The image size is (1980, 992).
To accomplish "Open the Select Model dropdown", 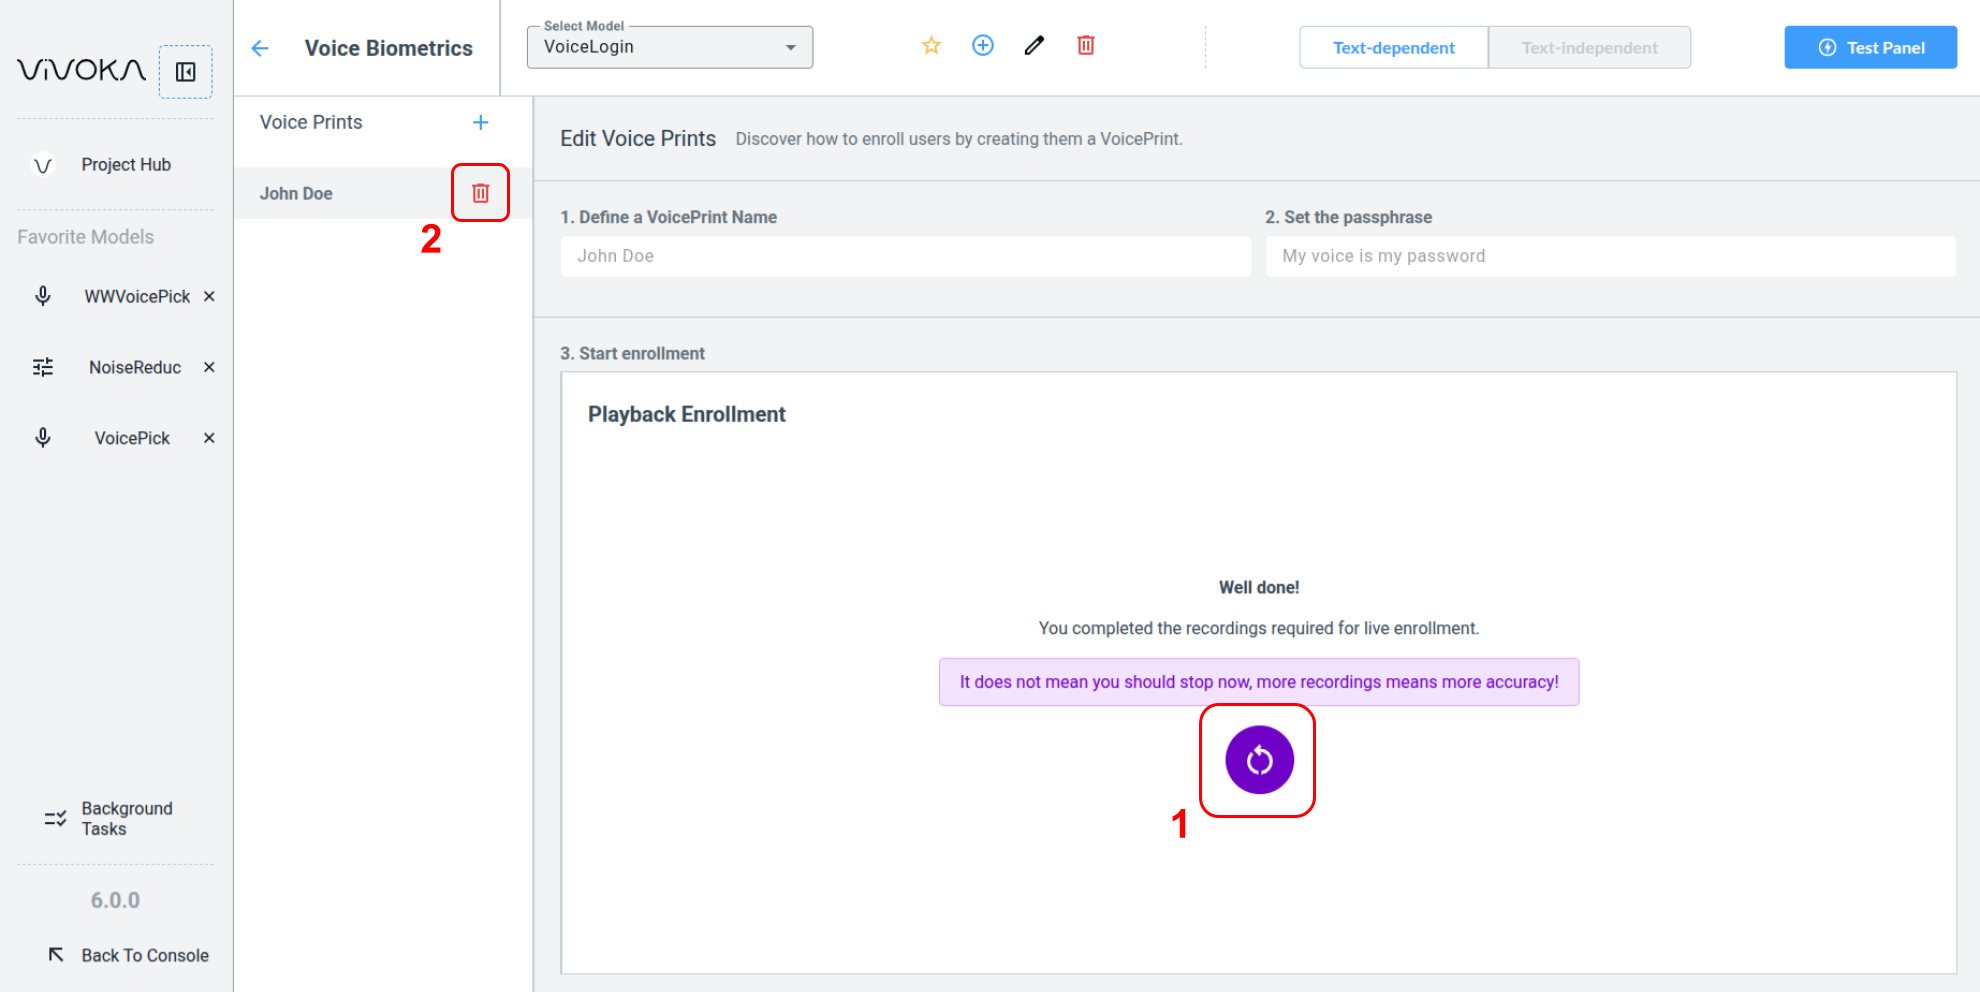I will pyautogui.click(x=670, y=47).
